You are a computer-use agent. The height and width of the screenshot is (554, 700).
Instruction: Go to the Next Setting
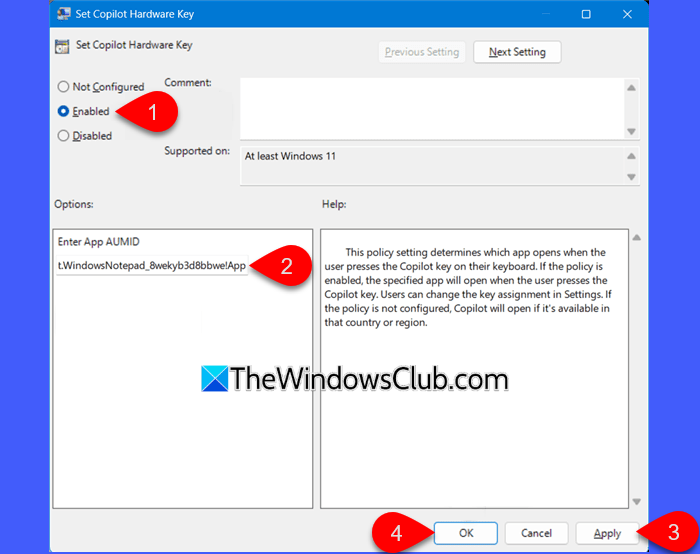[x=517, y=52]
